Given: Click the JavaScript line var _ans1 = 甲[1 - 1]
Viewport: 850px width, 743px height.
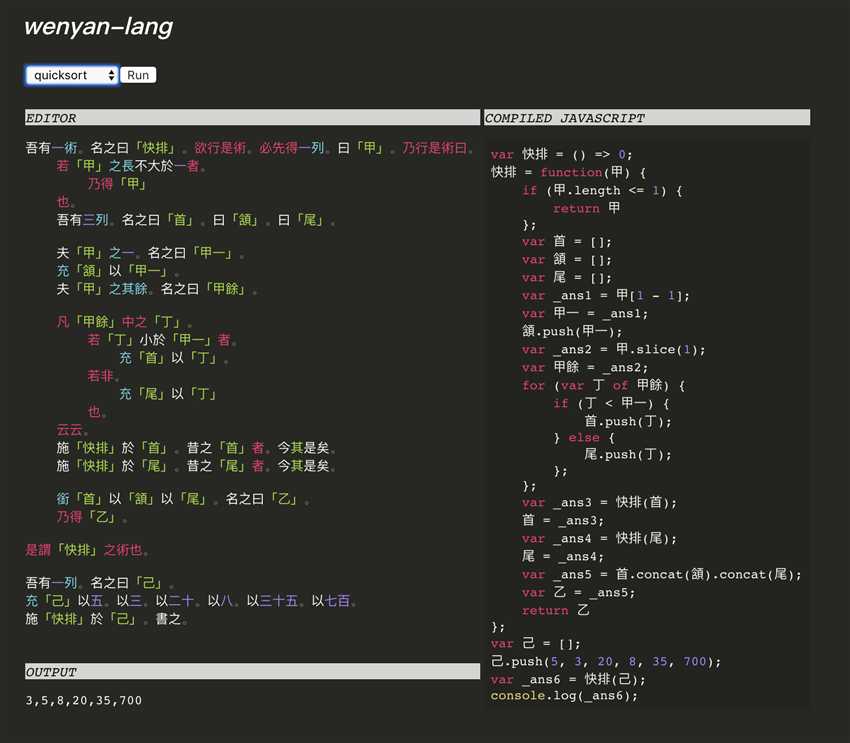Looking at the screenshot, I should 606,295.
